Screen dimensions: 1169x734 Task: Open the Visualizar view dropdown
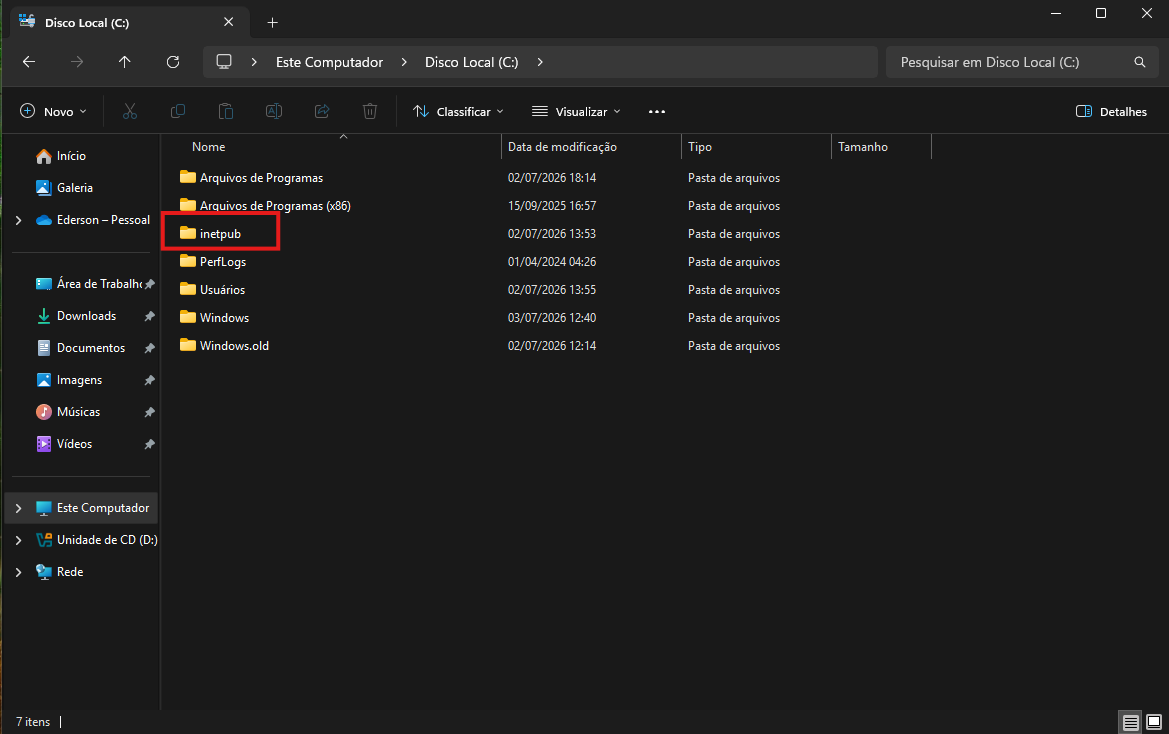coord(576,112)
